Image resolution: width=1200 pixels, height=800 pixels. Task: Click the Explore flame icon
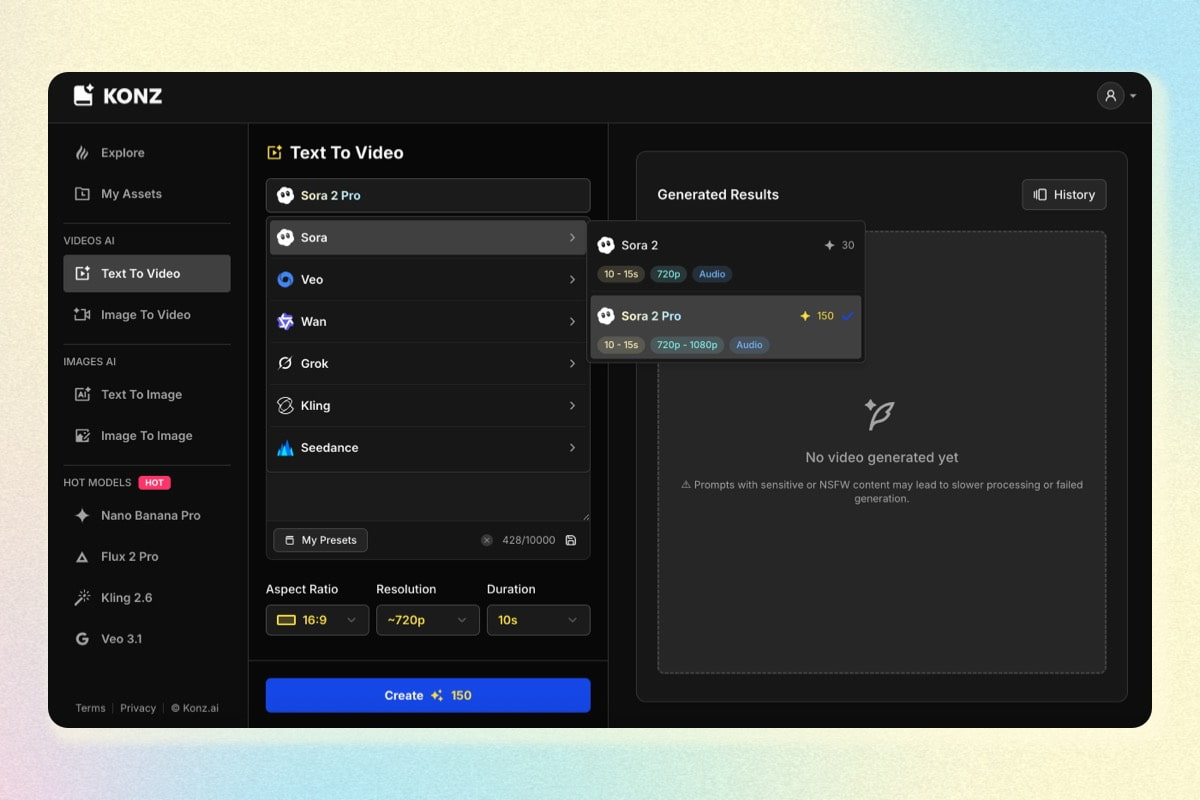82,153
